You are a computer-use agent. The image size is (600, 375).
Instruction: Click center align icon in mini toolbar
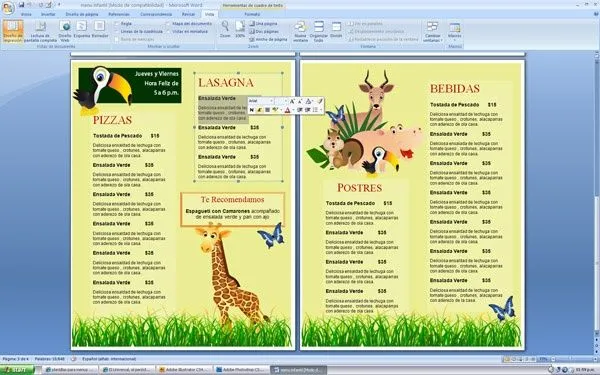[267, 110]
